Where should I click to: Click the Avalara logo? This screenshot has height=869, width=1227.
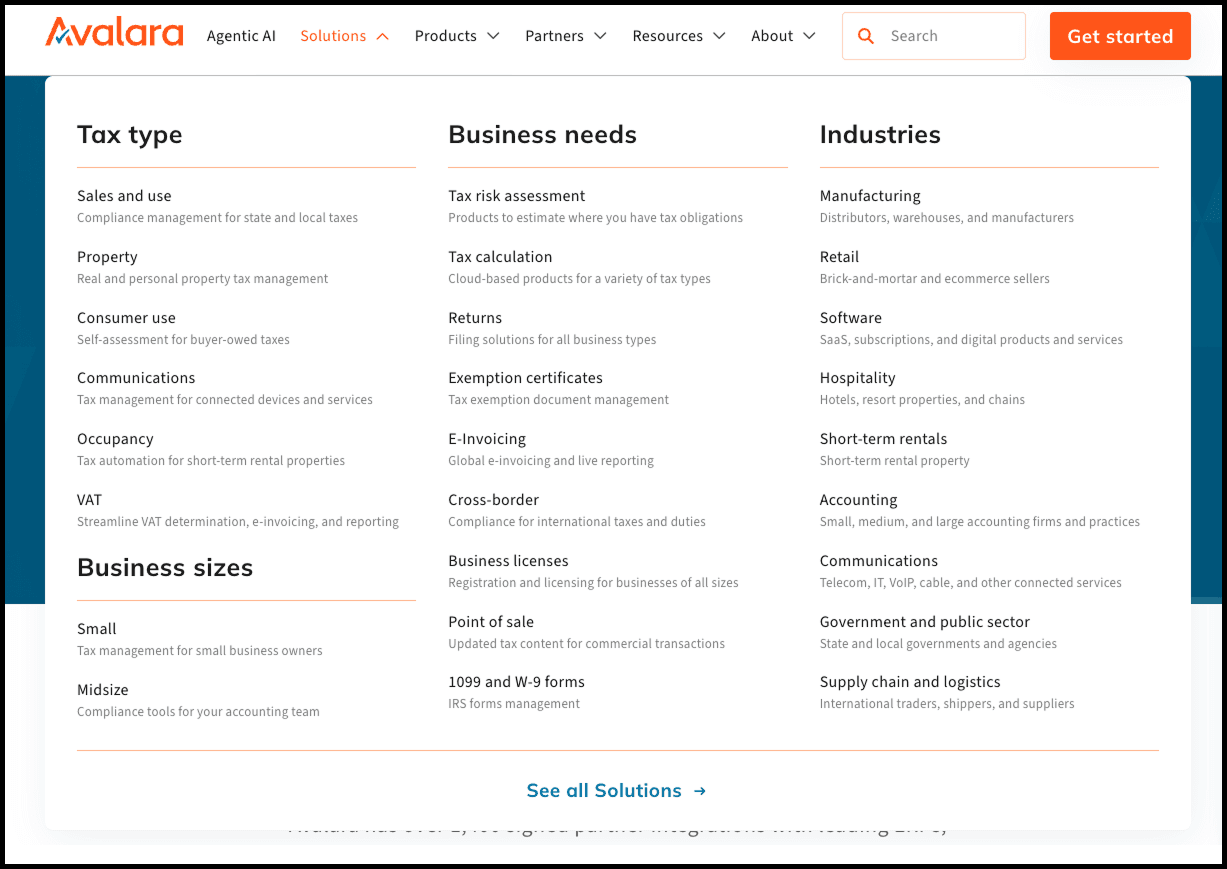pos(113,31)
